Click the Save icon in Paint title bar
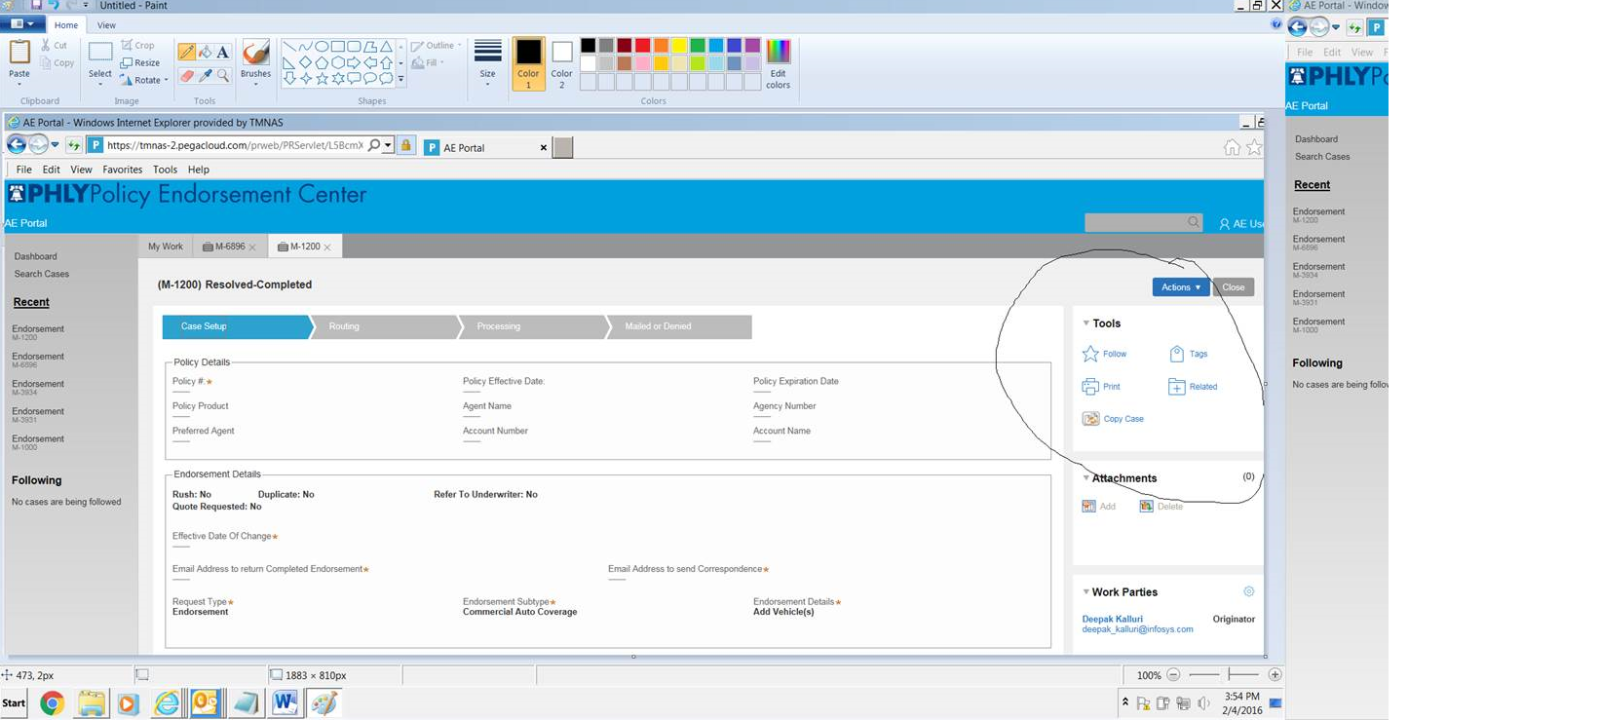The height and width of the screenshot is (720, 1599). (x=37, y=5)
